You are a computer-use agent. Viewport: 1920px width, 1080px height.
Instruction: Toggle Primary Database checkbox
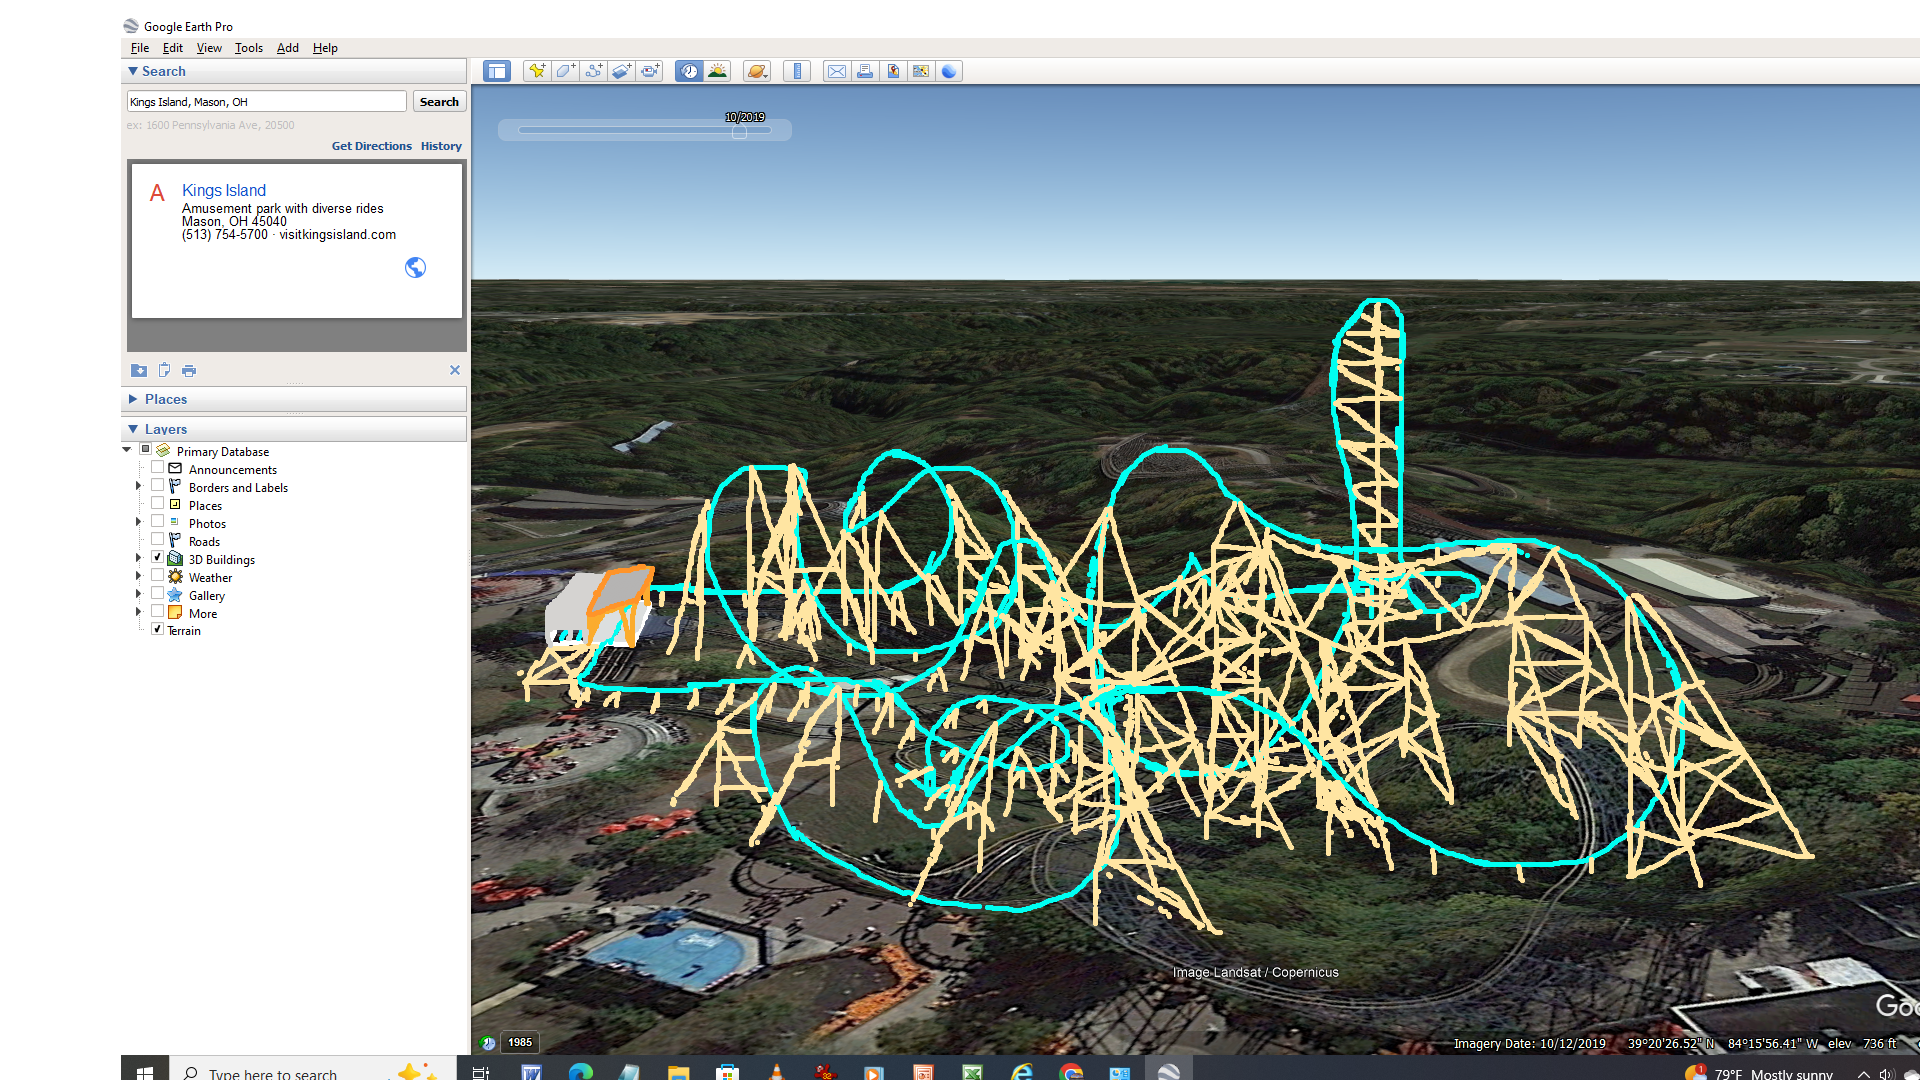click(146, 450)
